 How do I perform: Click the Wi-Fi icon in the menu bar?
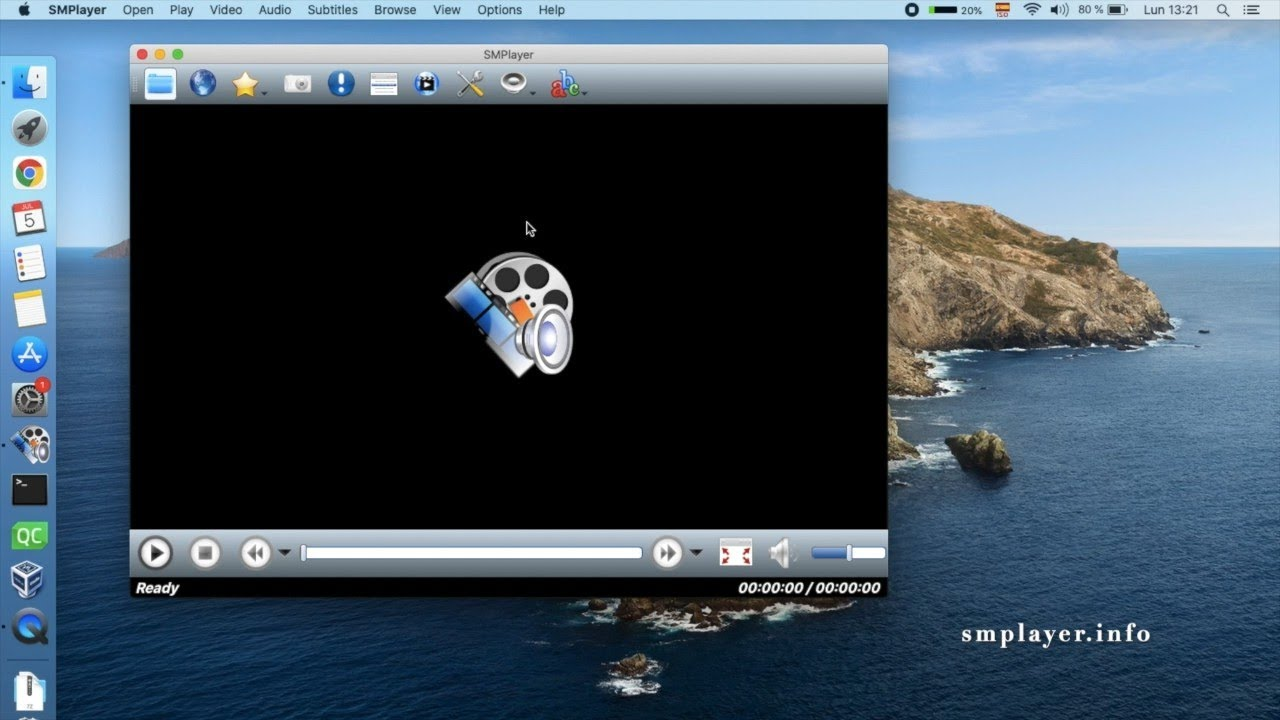tap(1032, 10)
